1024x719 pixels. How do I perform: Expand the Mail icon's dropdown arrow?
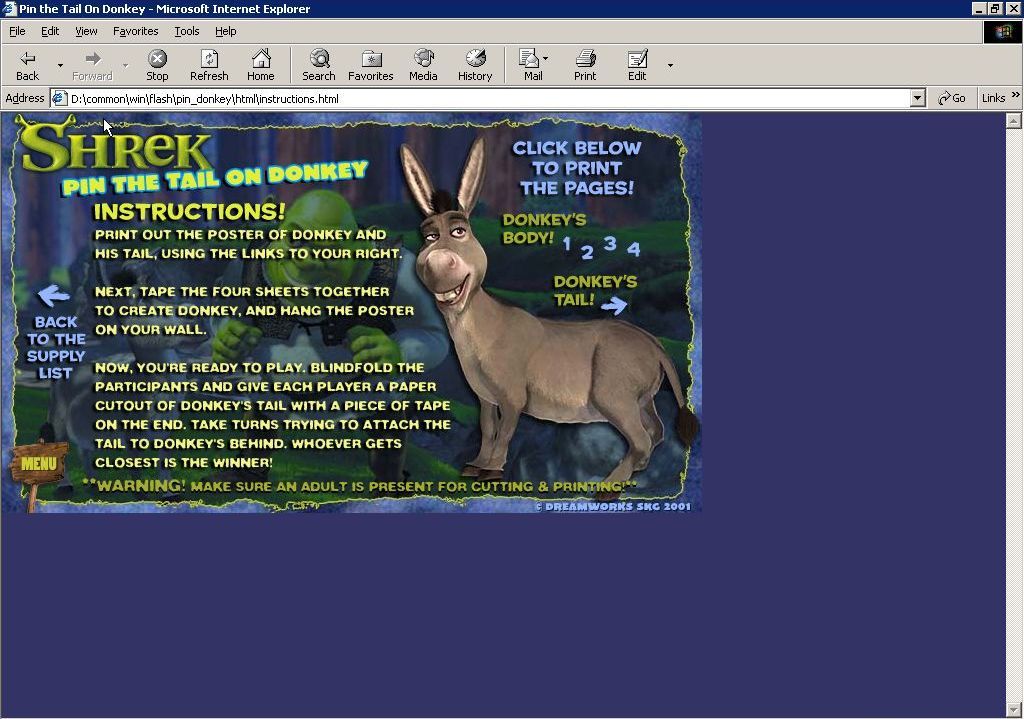point(546,57)
